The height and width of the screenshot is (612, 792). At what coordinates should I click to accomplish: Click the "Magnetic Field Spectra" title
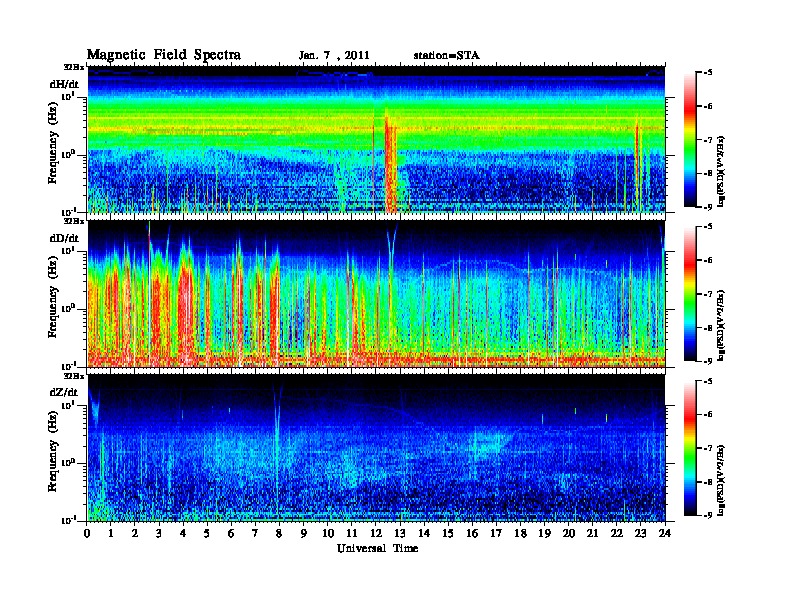pos(164,55)
